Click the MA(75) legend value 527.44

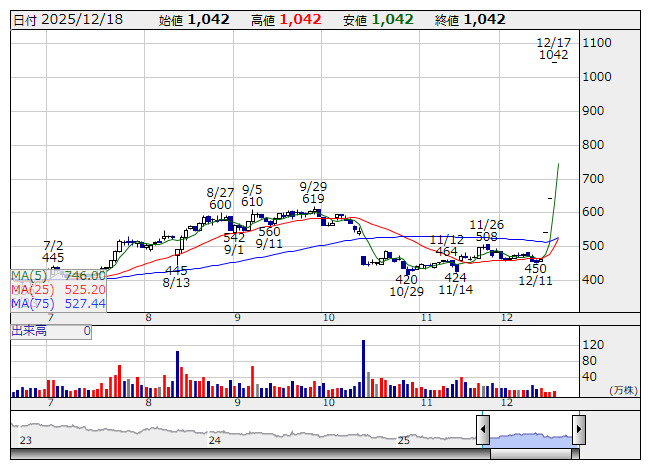coord(85,304)
